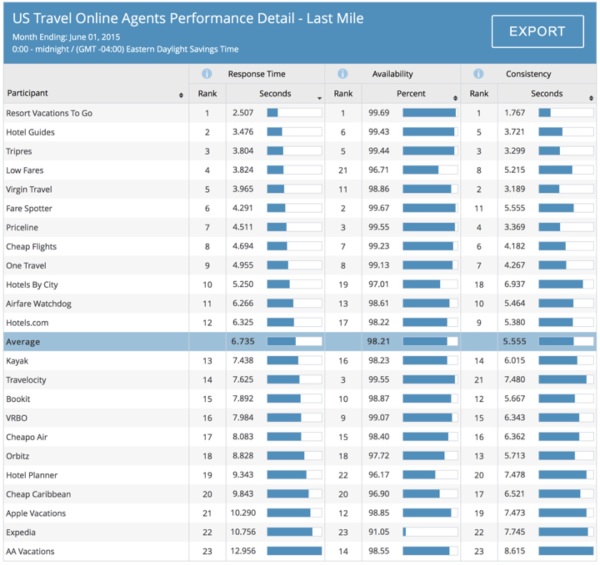This screenshot has width=600, height=565.
Task: Select the Hotels.com participant
Action: click(27, 323)
